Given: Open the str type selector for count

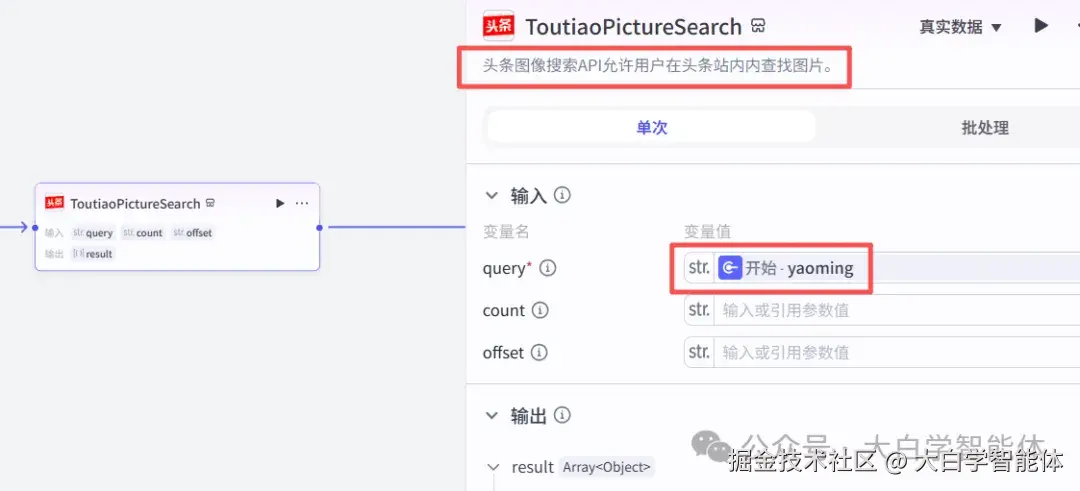Looking at the screenshot, I should pos(699,311).
